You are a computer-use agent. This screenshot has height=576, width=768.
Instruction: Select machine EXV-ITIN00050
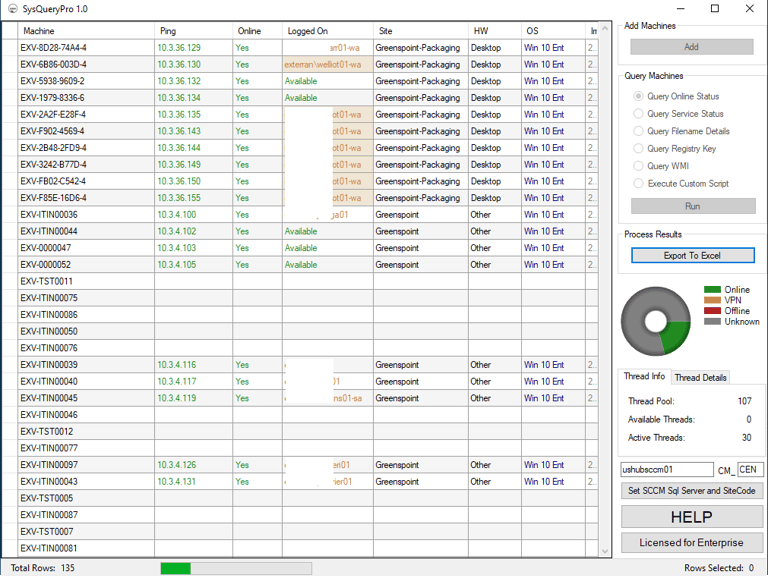point(49,331)
